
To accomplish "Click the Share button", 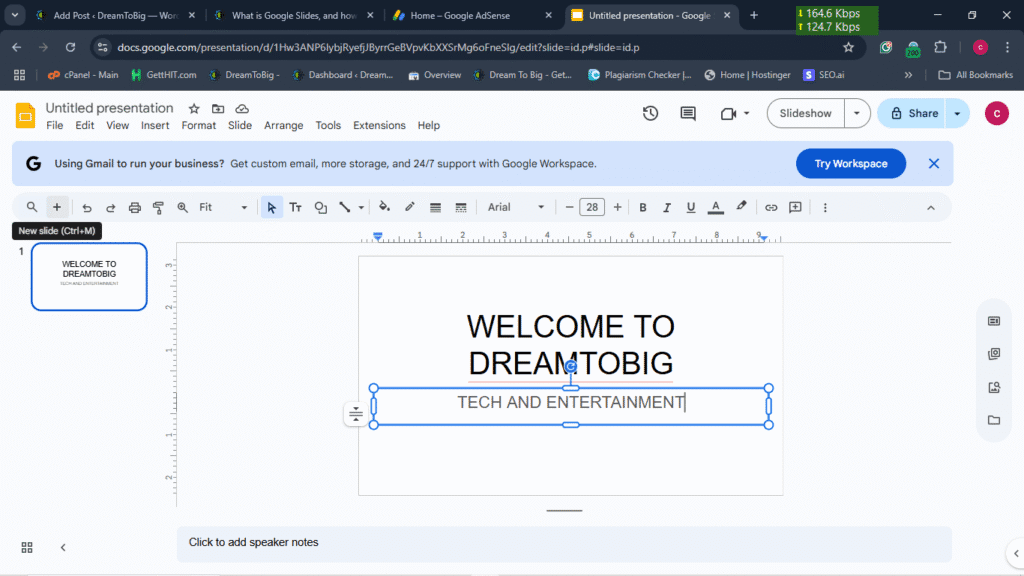I will 912,113.
